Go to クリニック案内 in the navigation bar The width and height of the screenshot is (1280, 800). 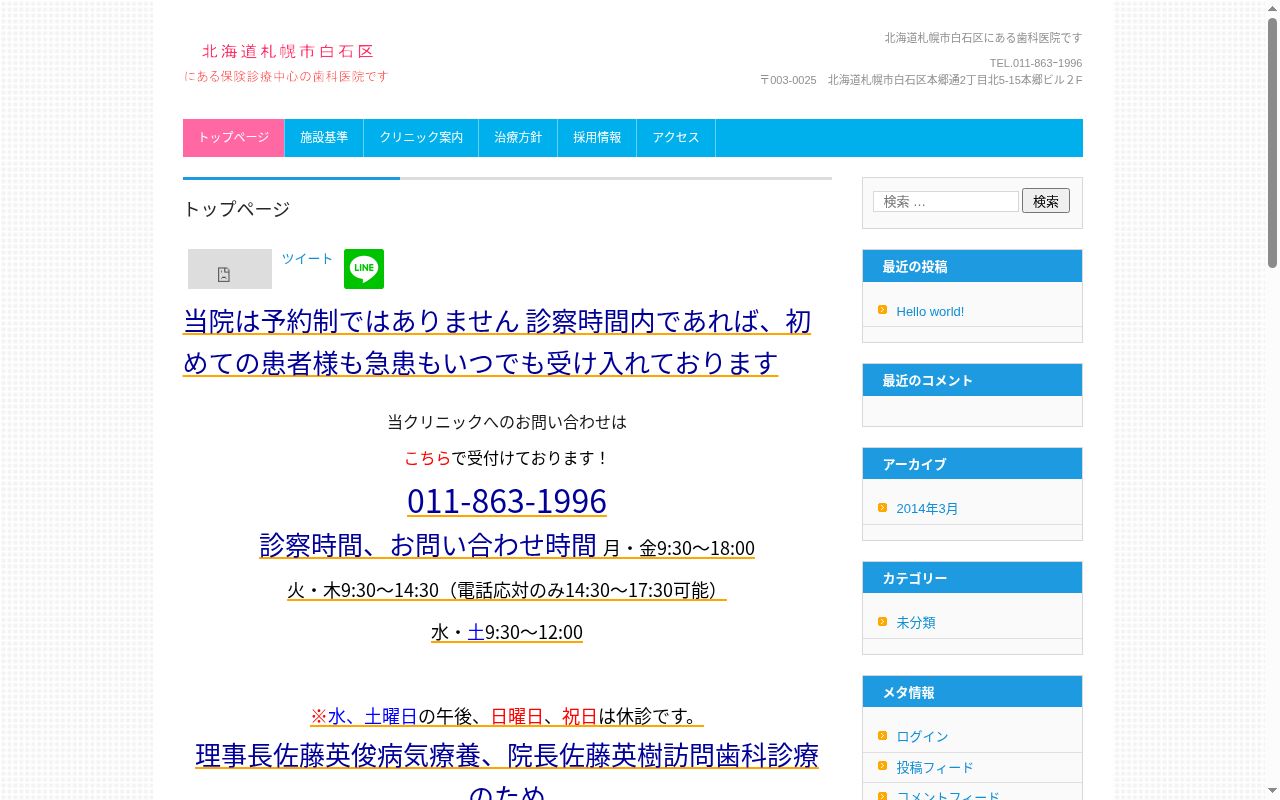[x=421, y=138]
